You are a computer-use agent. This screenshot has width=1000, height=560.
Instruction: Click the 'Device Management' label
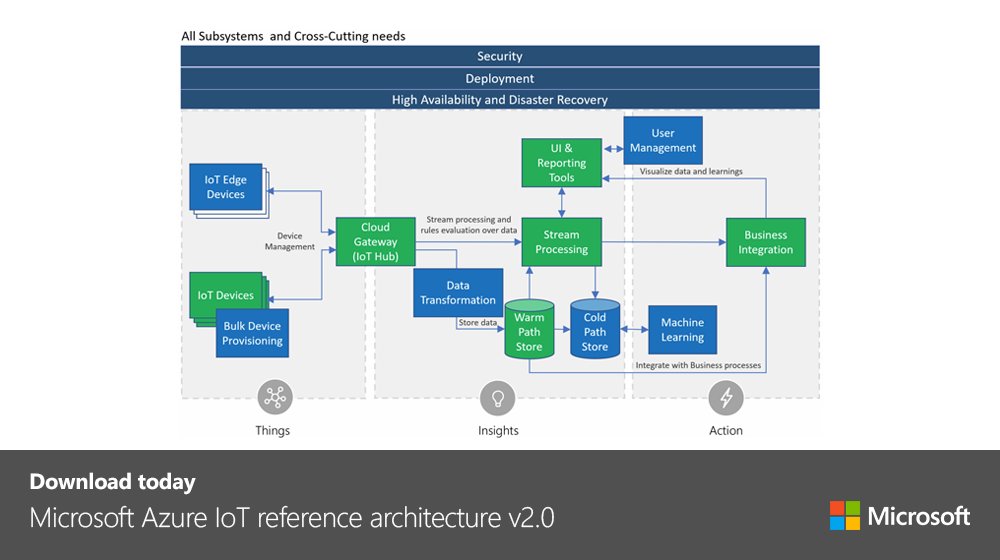290,241
